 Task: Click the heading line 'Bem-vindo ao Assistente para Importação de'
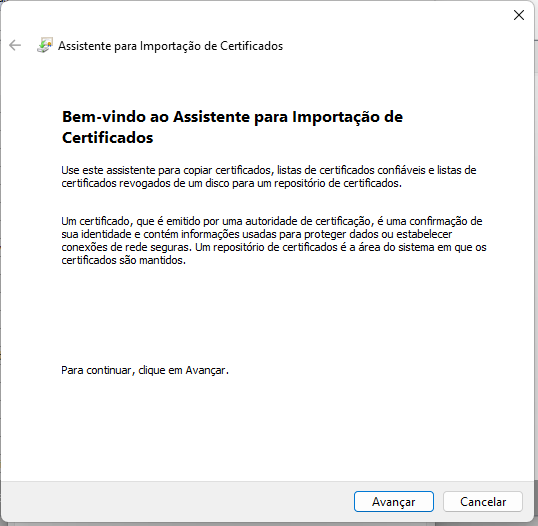point(232,117)
